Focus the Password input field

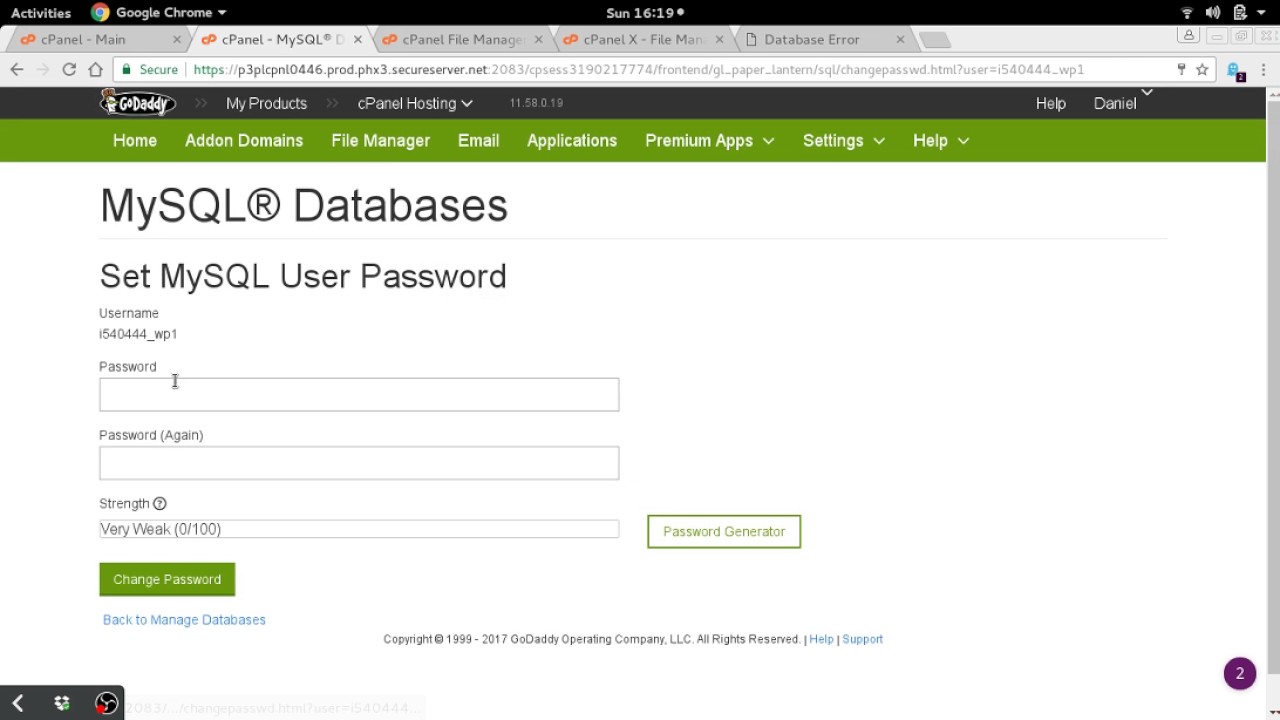(x=359, y=395)
